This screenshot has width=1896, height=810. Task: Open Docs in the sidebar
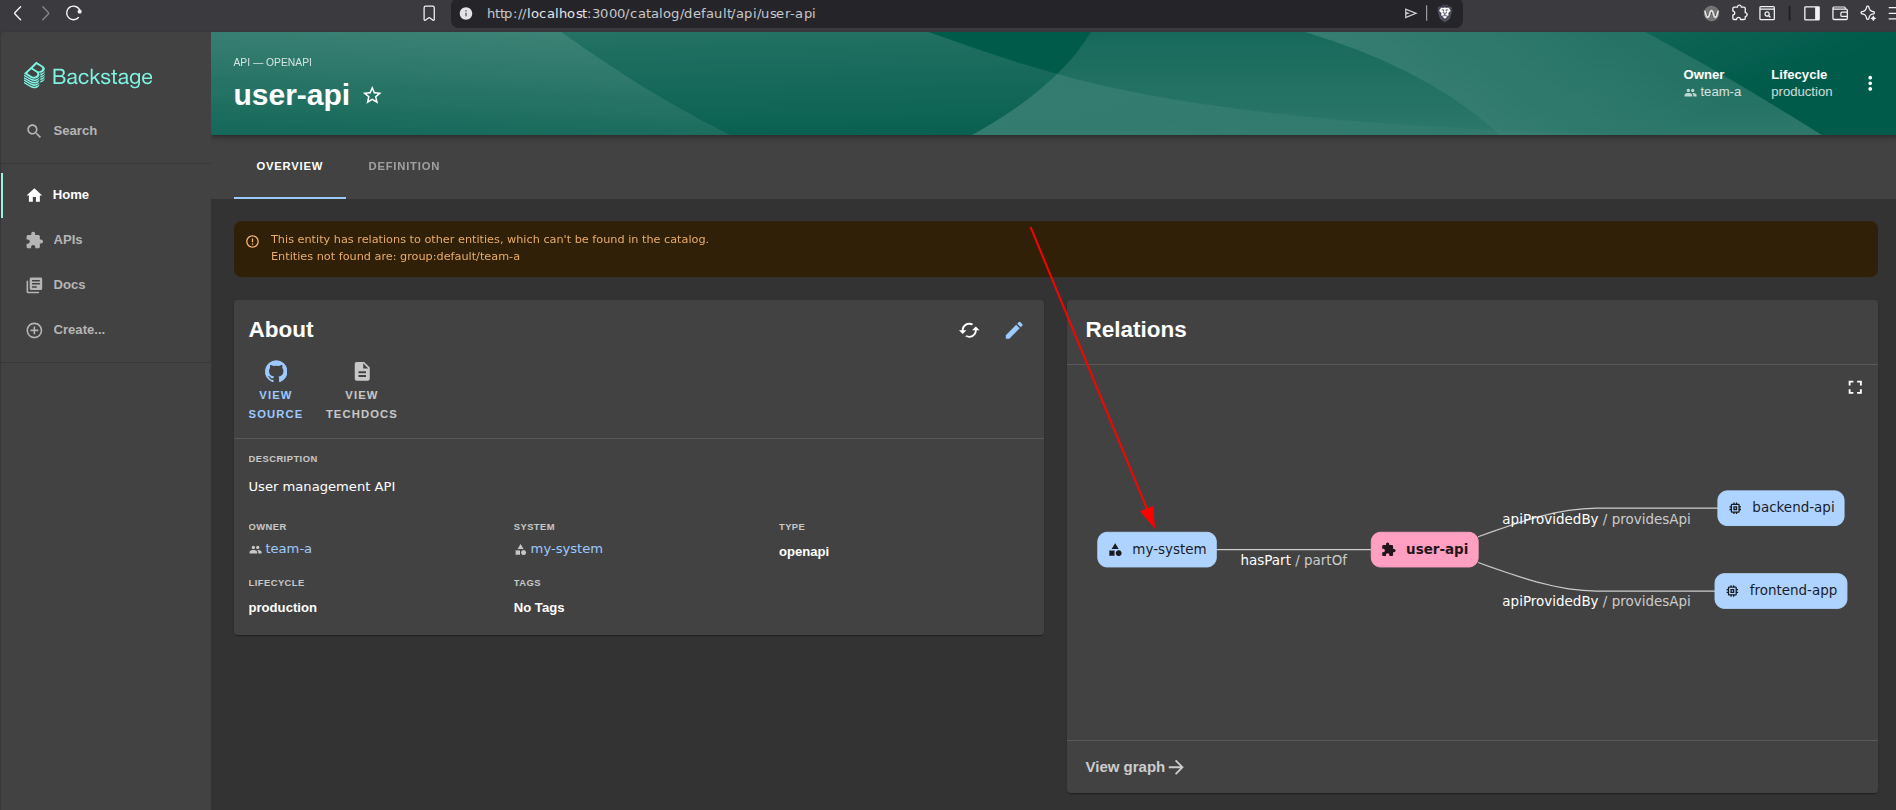click(x=105, y=285)
